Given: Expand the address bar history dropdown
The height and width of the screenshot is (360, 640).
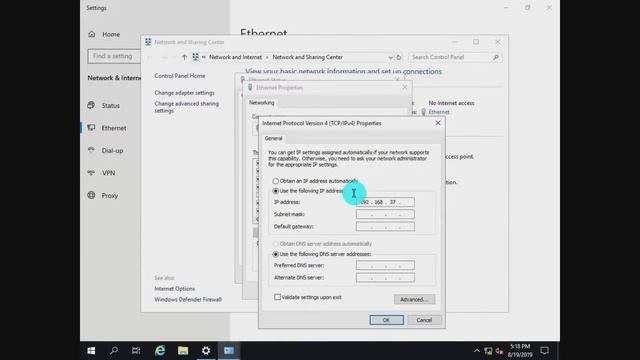Looking at the screenshot, I should (390, 58).
